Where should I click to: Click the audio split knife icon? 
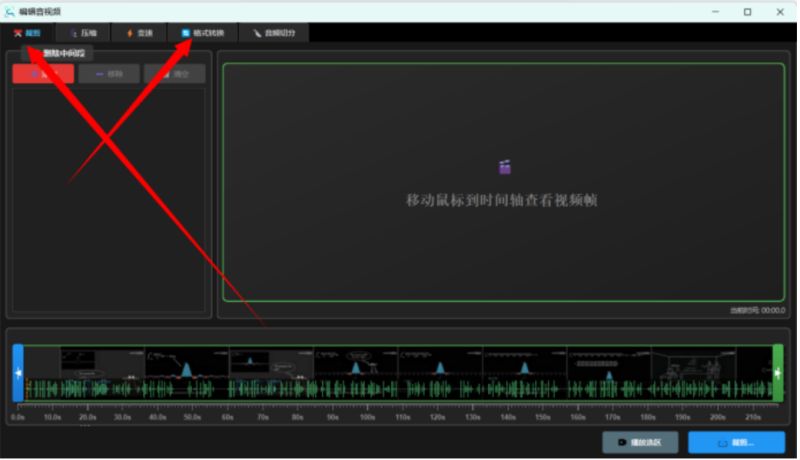[257, 33]
